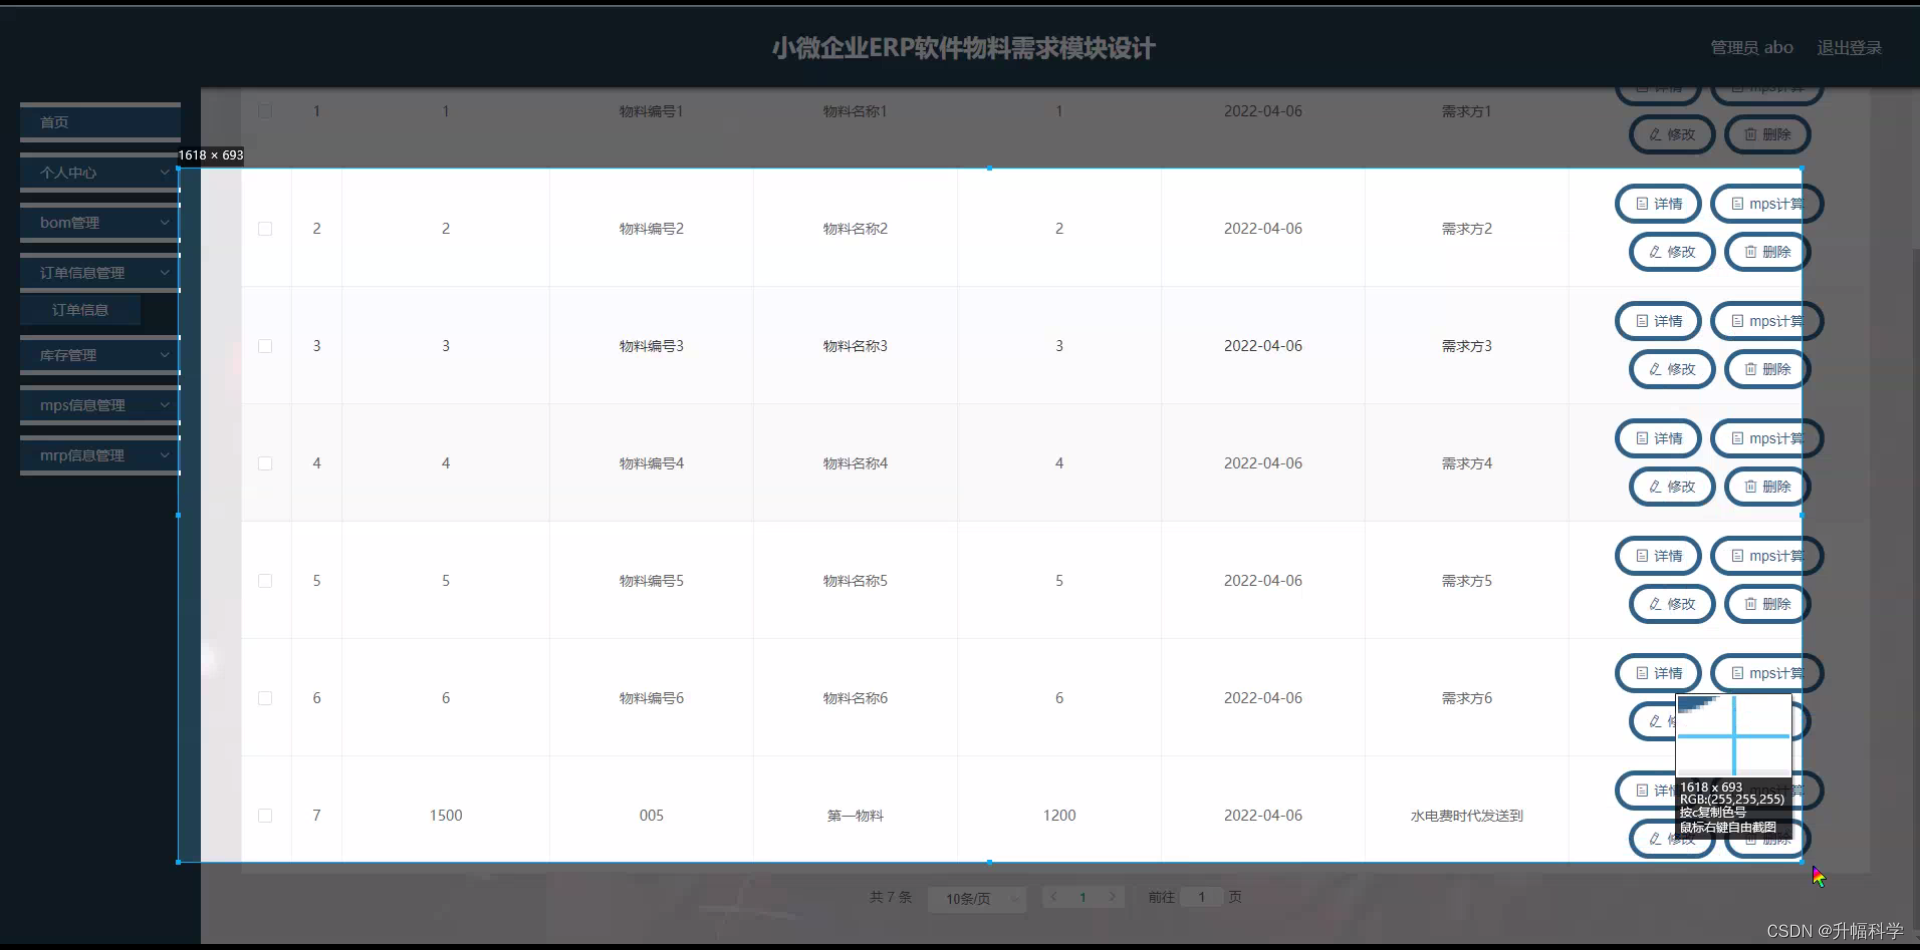Click the 详情 button for 物料编号2
Image resolution: width=1920 pixels, height=950 pixels.
tap(1657, 203)
